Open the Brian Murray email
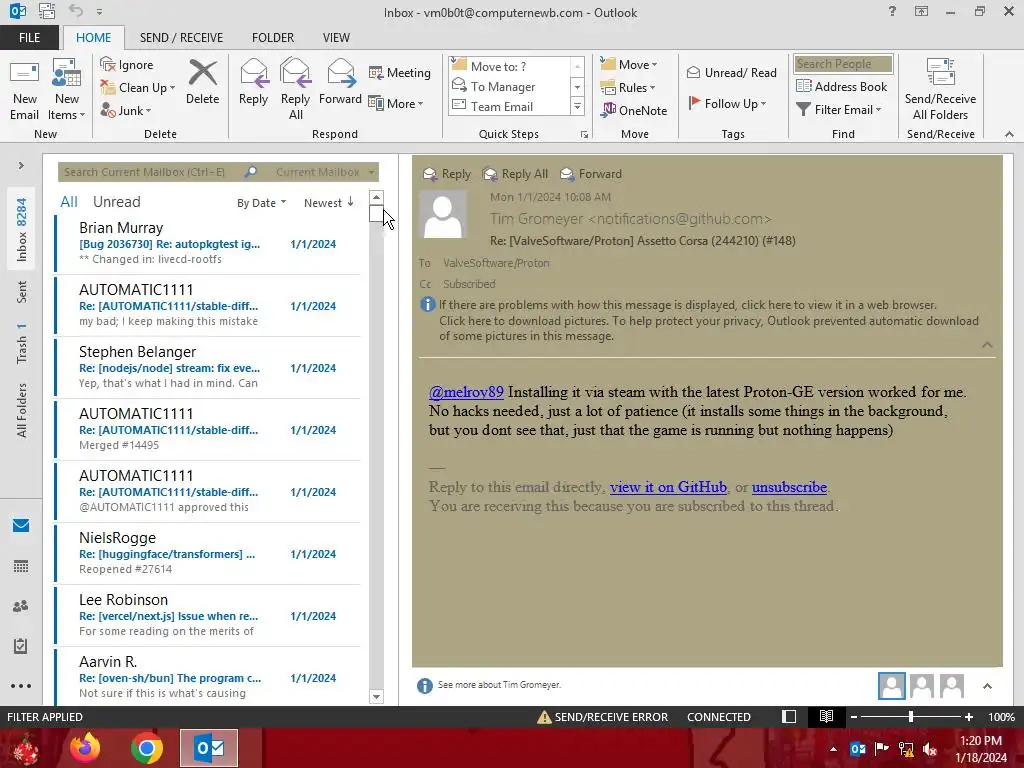Viewport: 1024px width, 768px height. click(208, 244)
